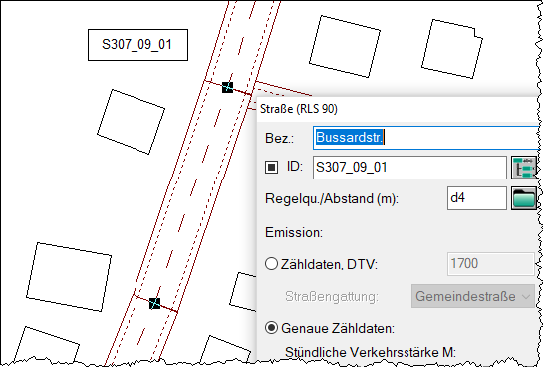Open the Gemeindestraße dropdown
543x367 pixels.
(x=473, y=296)
